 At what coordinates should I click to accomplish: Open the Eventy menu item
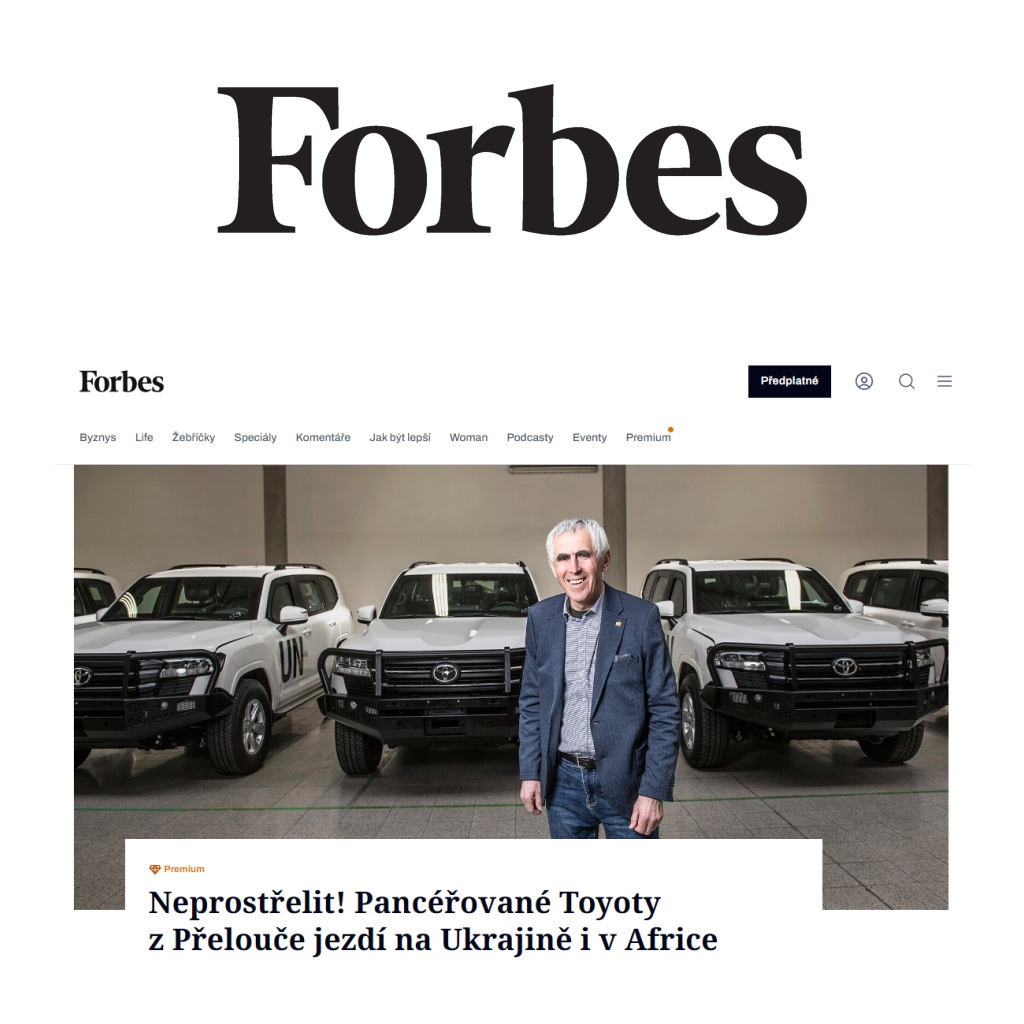click(x=590, y=438)
